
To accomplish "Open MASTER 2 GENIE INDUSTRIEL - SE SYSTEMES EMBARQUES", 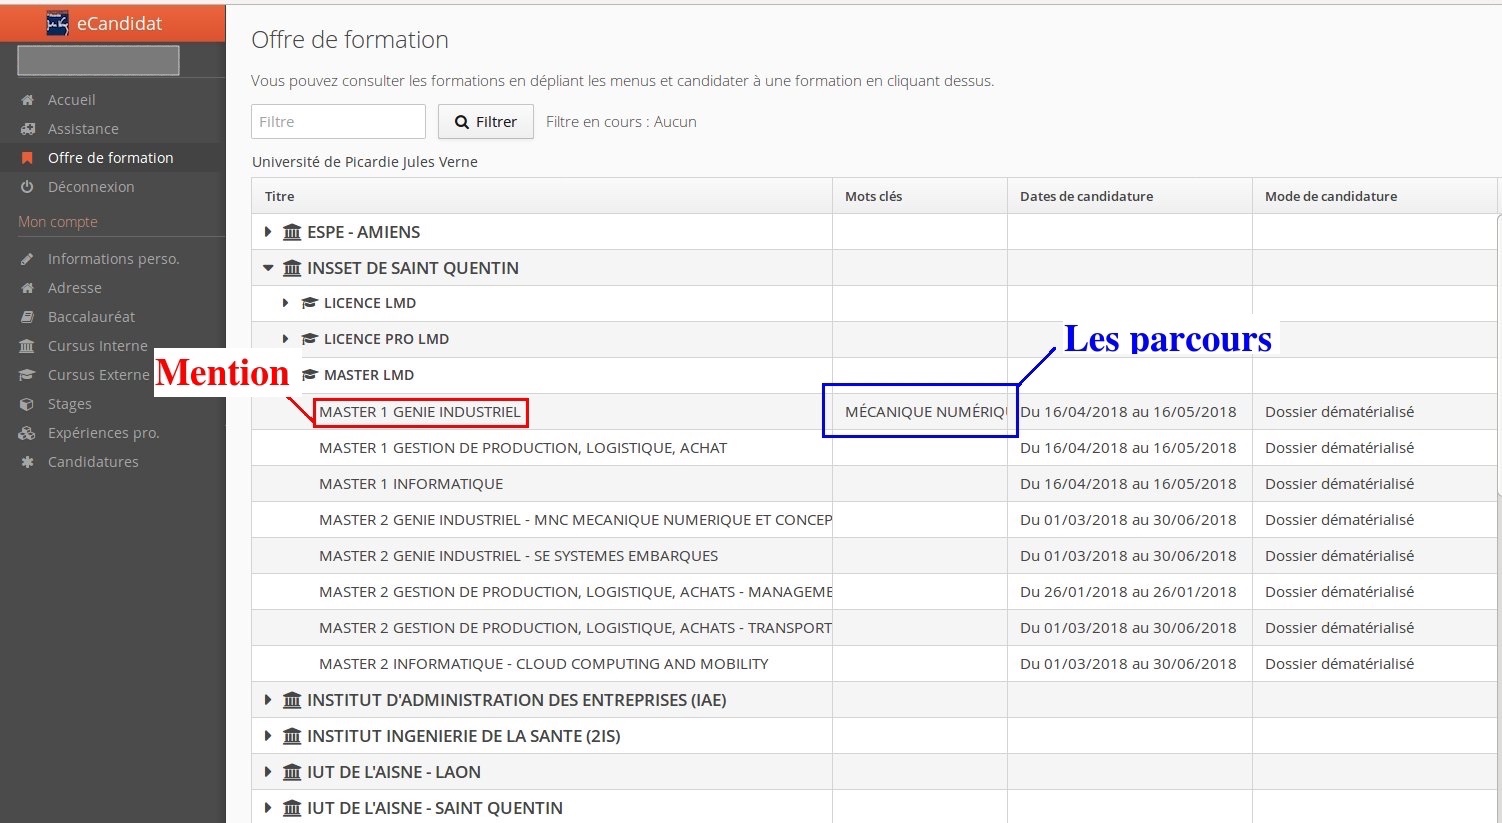I will tap(518, 556).
